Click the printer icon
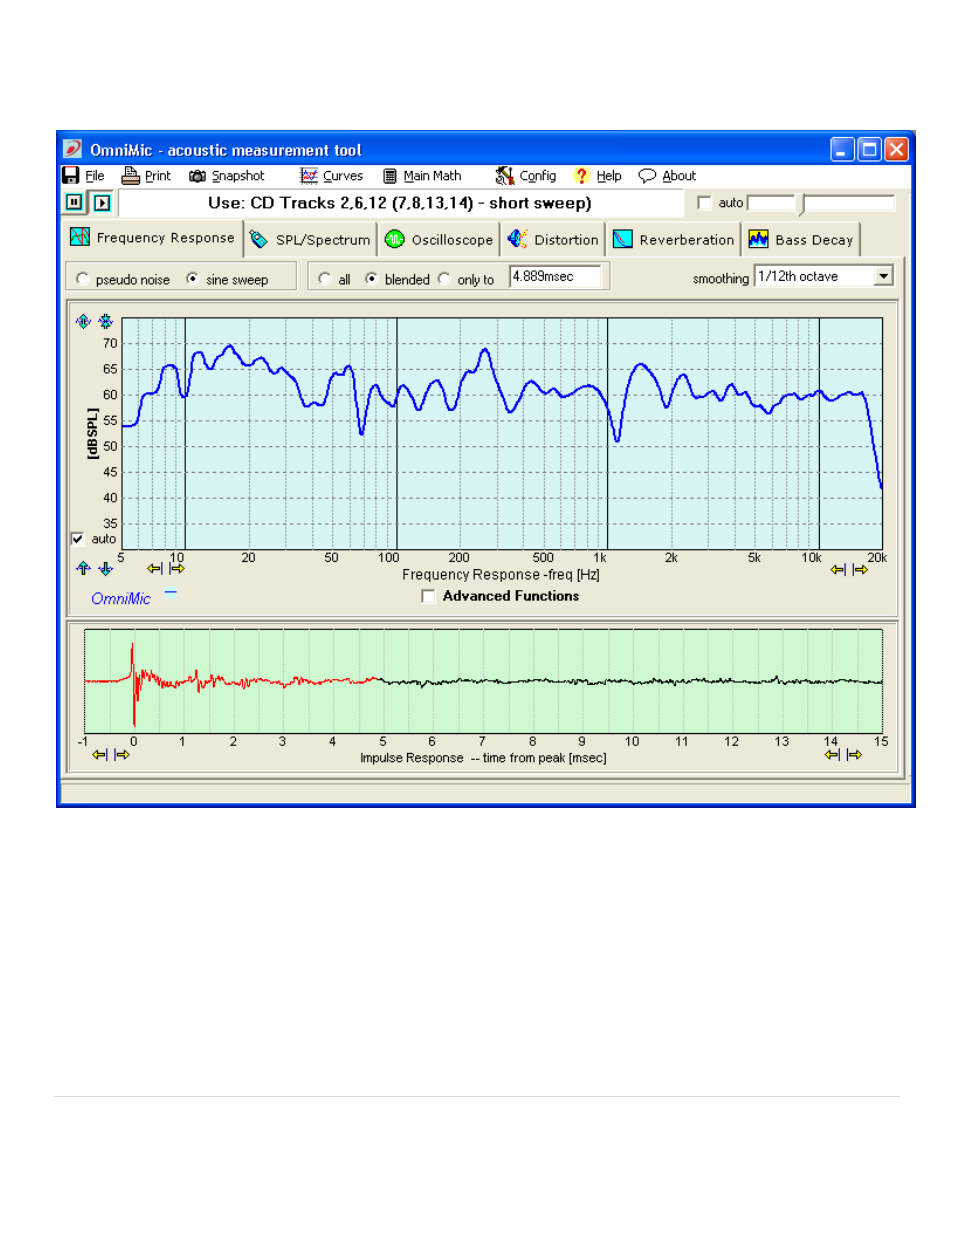 [131, 176]
